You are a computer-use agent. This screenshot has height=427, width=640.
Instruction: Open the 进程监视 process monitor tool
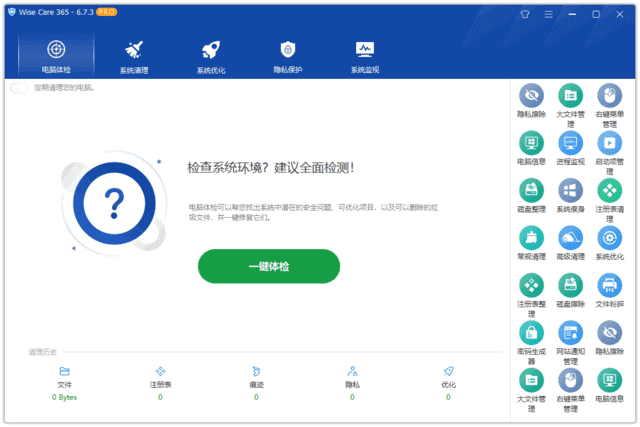pyautogui.click(x=570, y=143)
